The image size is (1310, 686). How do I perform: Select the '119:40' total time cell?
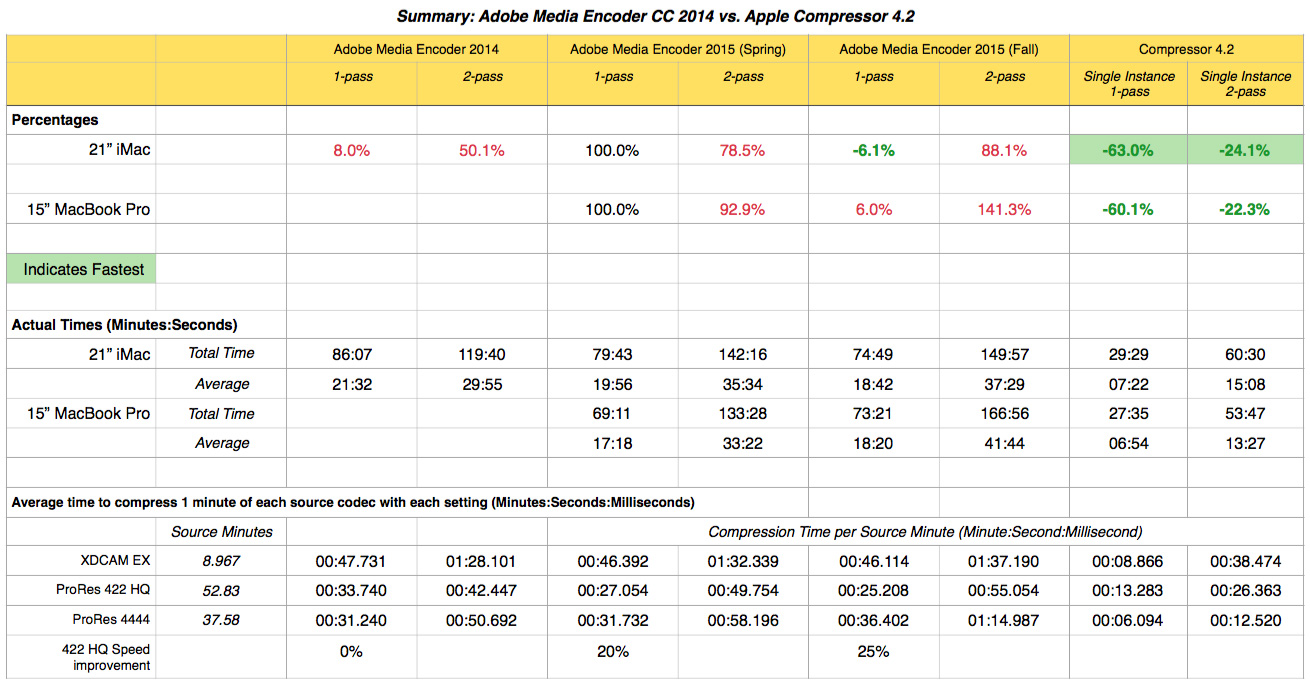481,354
